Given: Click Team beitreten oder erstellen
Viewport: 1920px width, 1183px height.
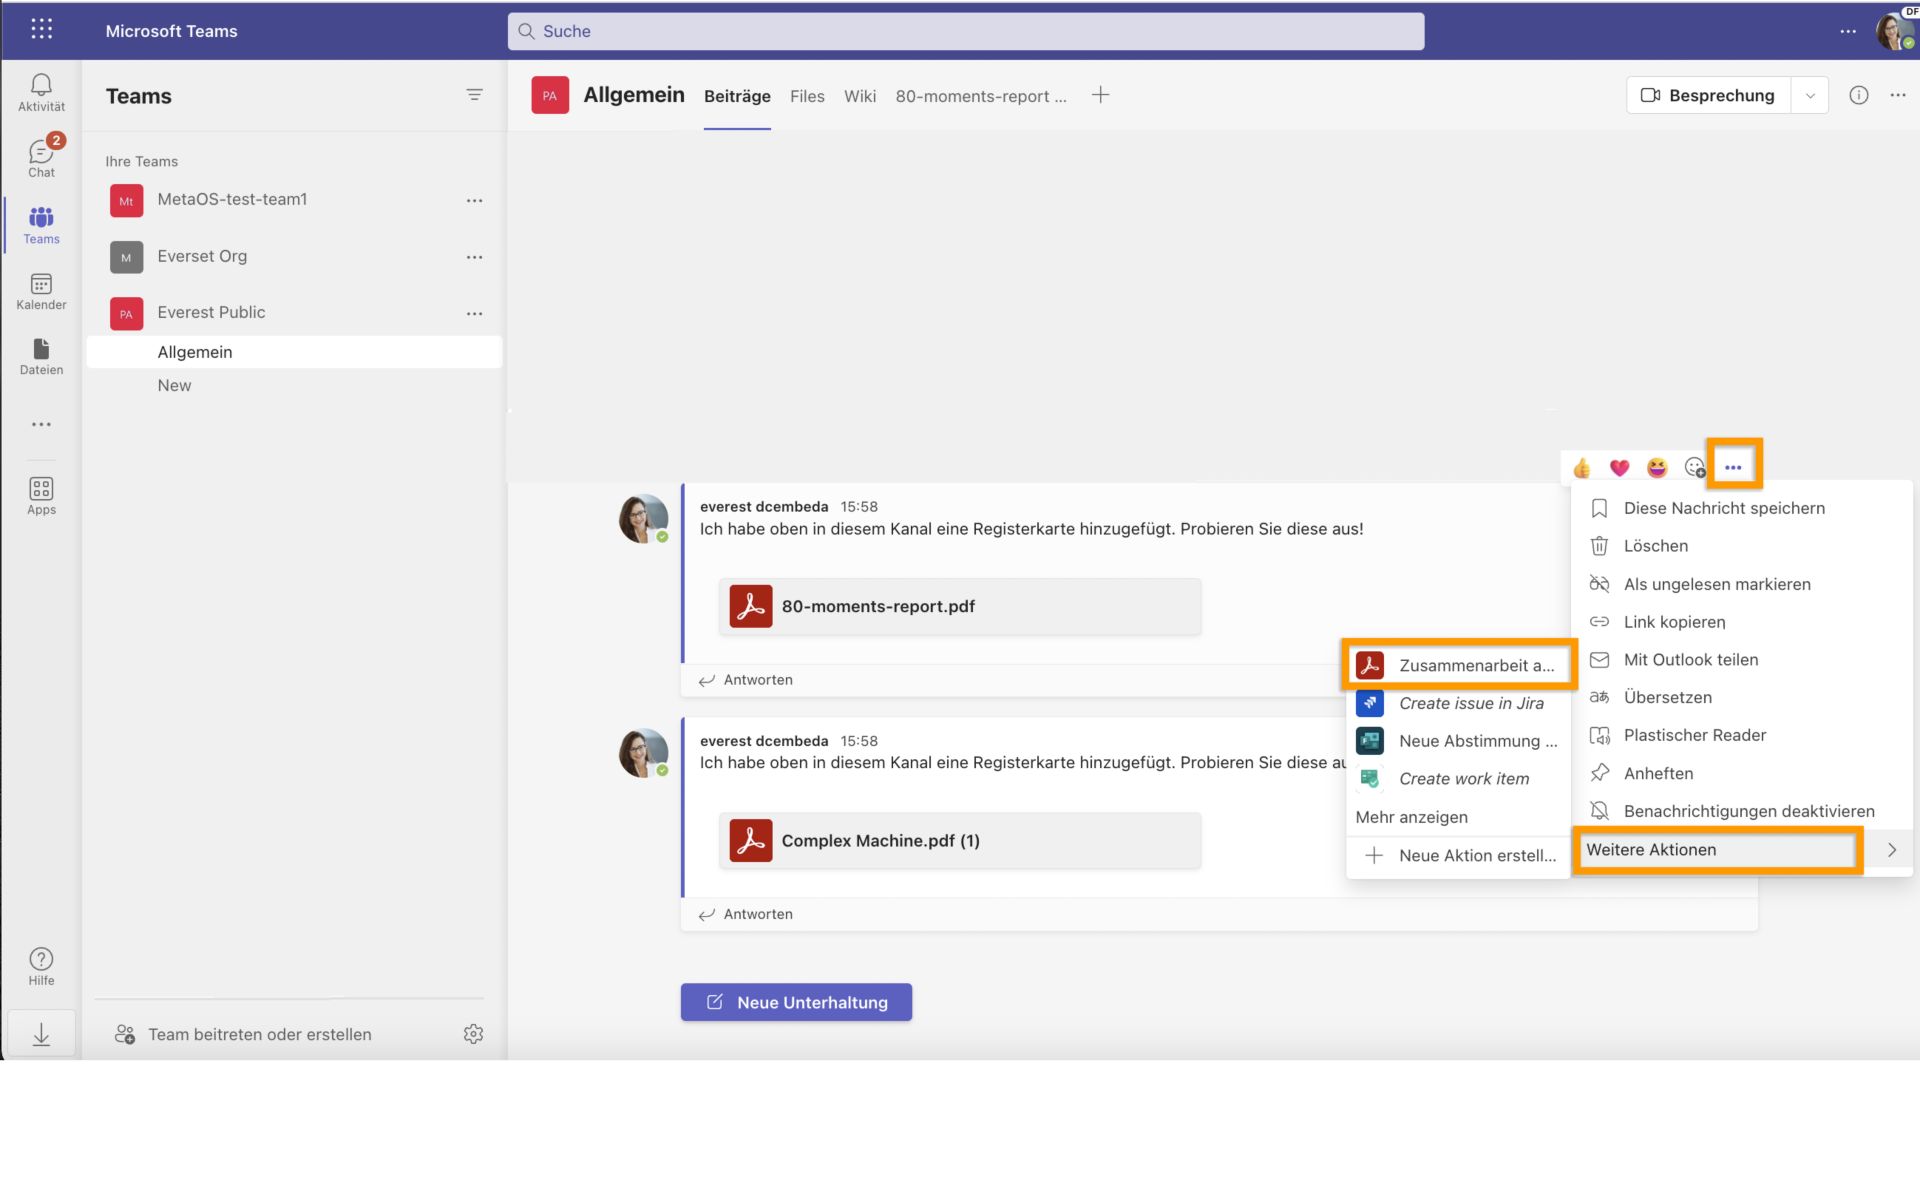Looking at the screenshot, I should point(243,1034).
